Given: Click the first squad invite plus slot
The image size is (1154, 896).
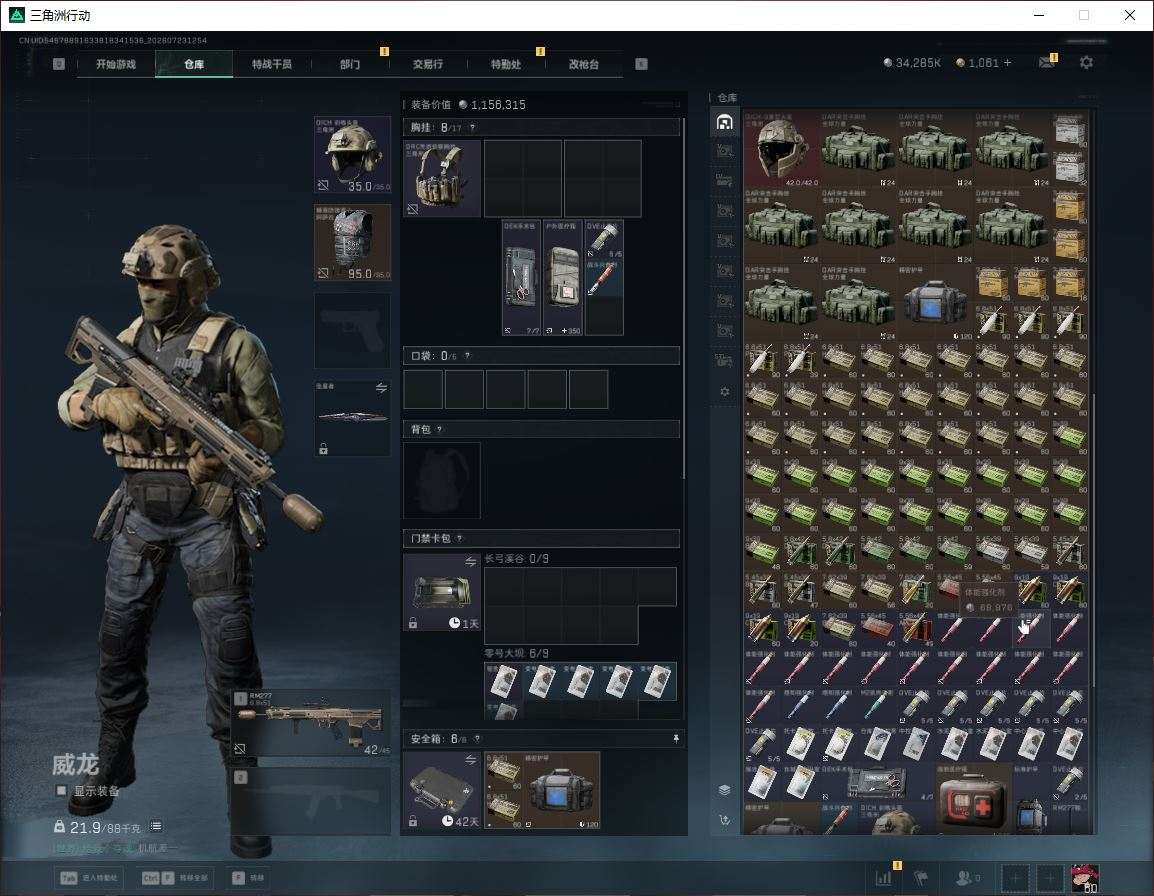Looking at the screenshot, I should (x=1016, y=878).
